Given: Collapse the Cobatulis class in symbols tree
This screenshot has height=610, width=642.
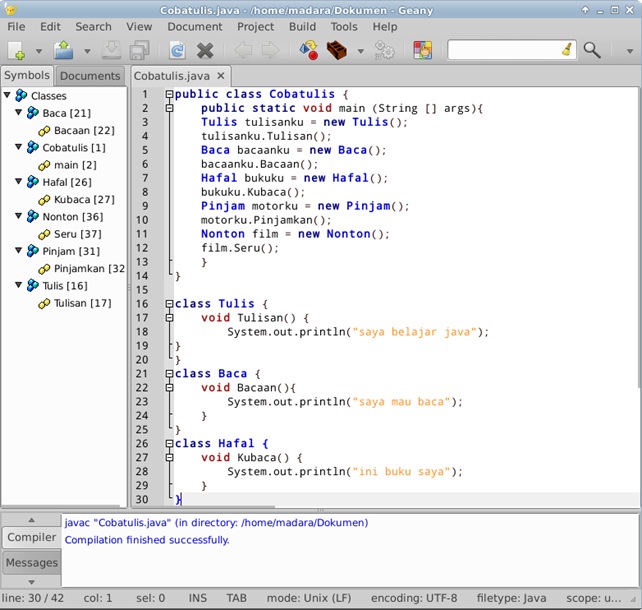Looking at the screenshot, I should point(19,148).
